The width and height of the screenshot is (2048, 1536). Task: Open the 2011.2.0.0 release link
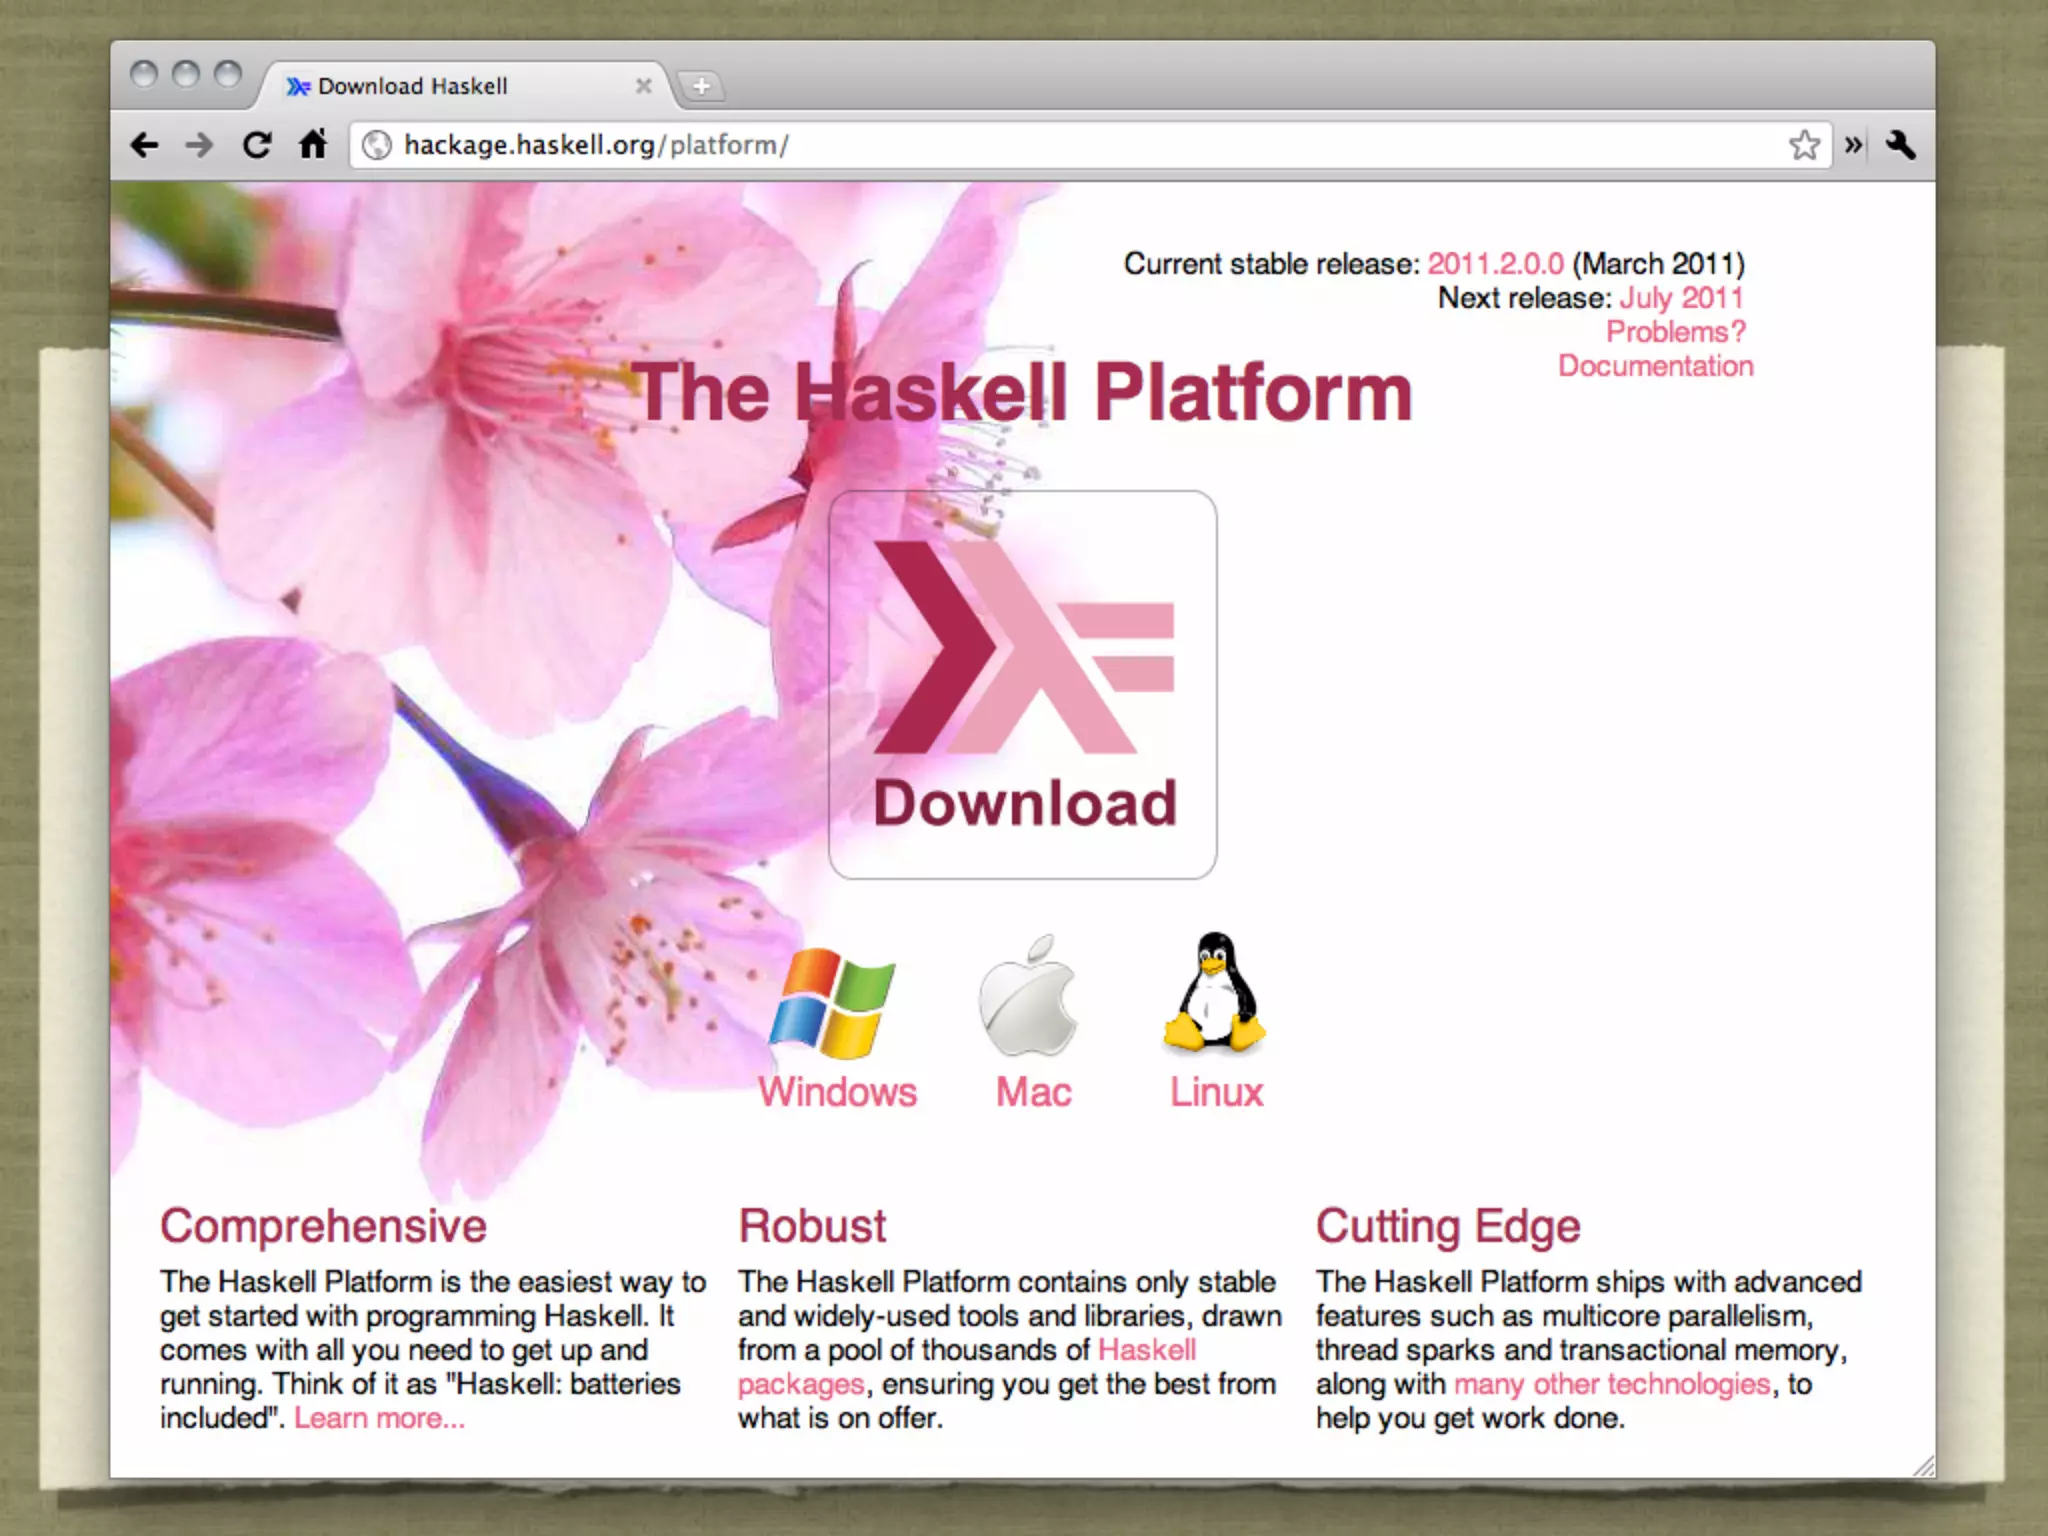(x=1495, y=264)
